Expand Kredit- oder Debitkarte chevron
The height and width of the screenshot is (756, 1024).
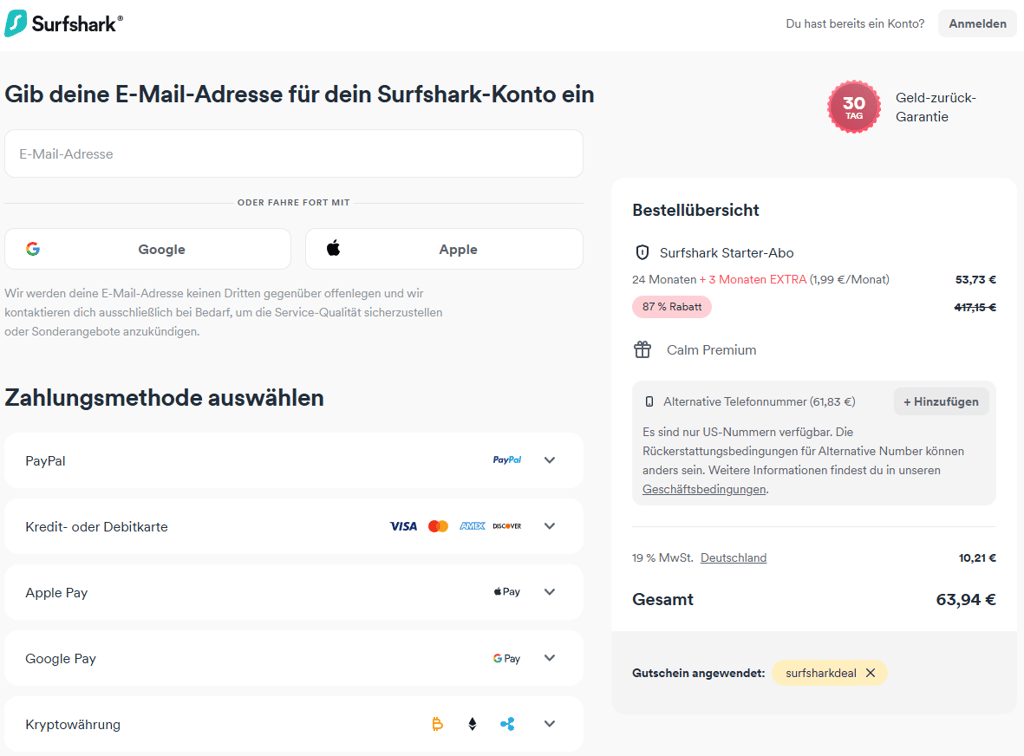(x=550, y=526)
